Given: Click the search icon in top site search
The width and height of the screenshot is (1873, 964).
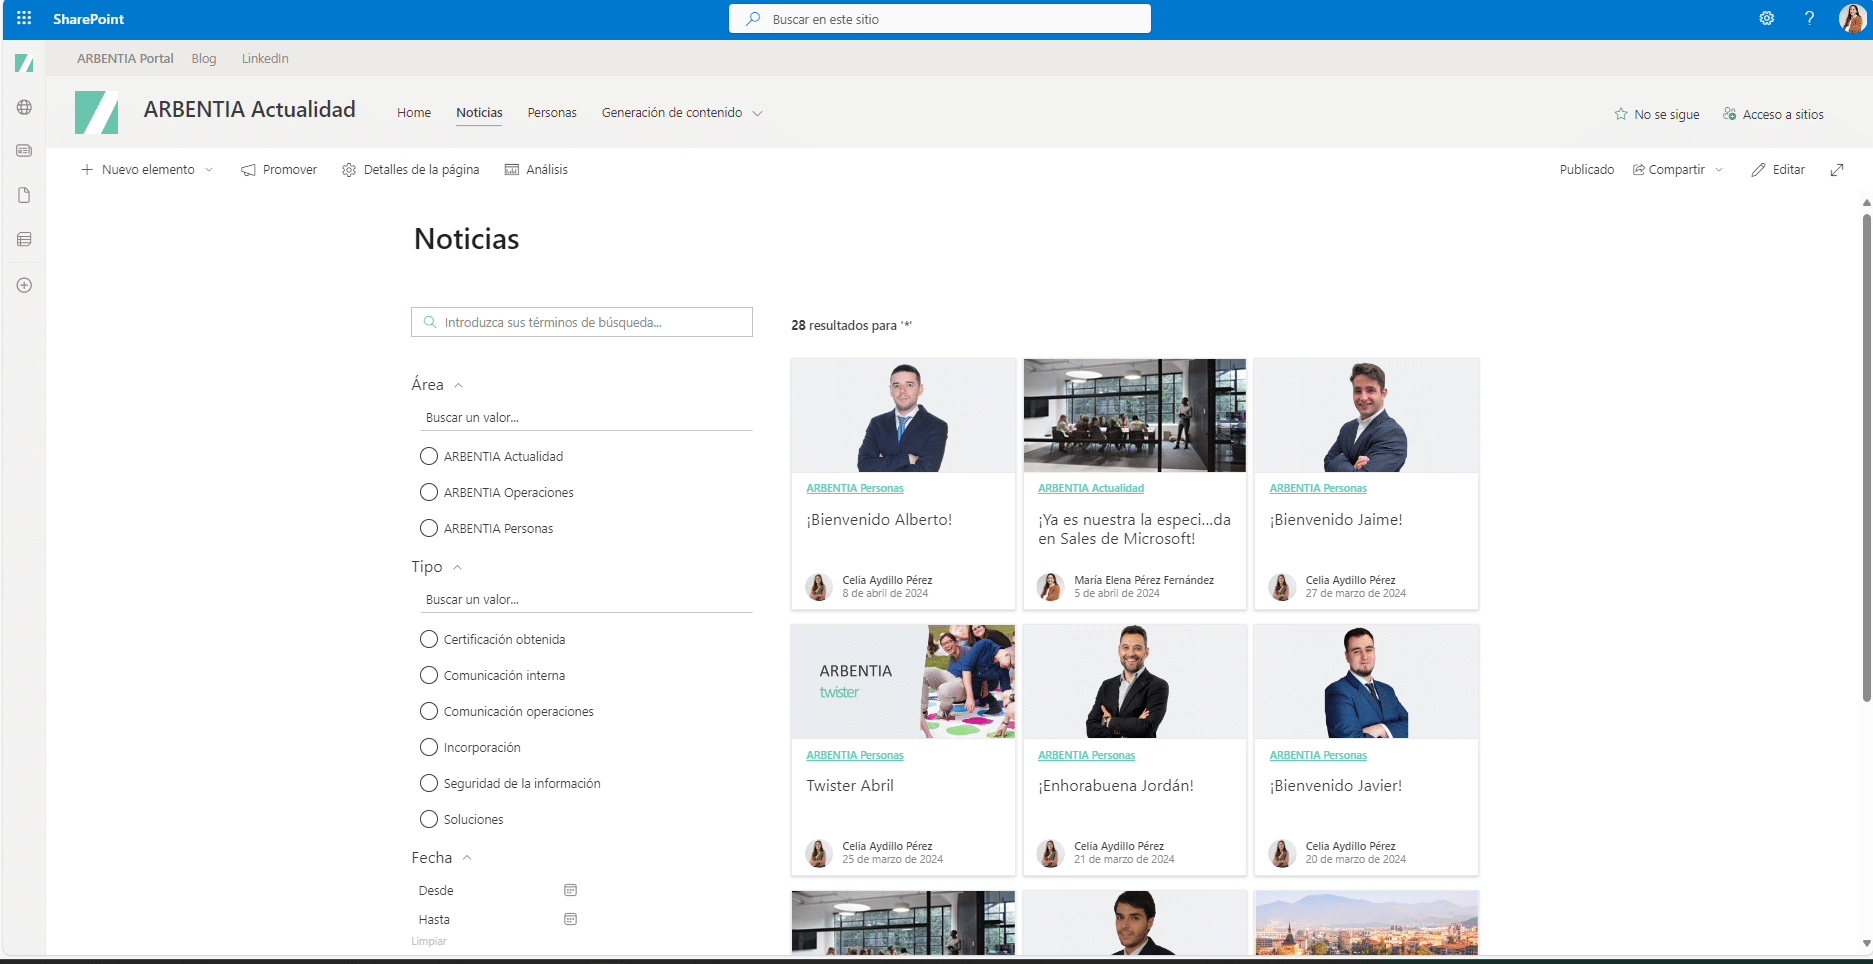Looking at the screenshot, I should [x=753, y=19].
